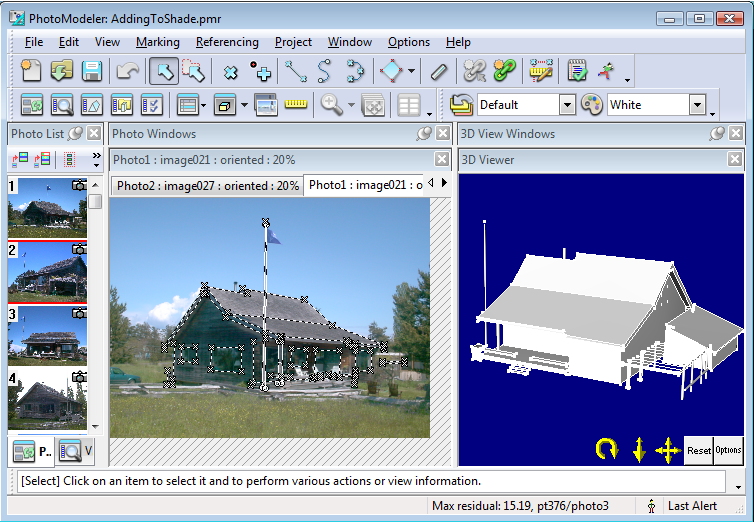Select the Mark Points tool
This screenshot has height=522, width=754.
pyautogui.click(x=261, y=71)
